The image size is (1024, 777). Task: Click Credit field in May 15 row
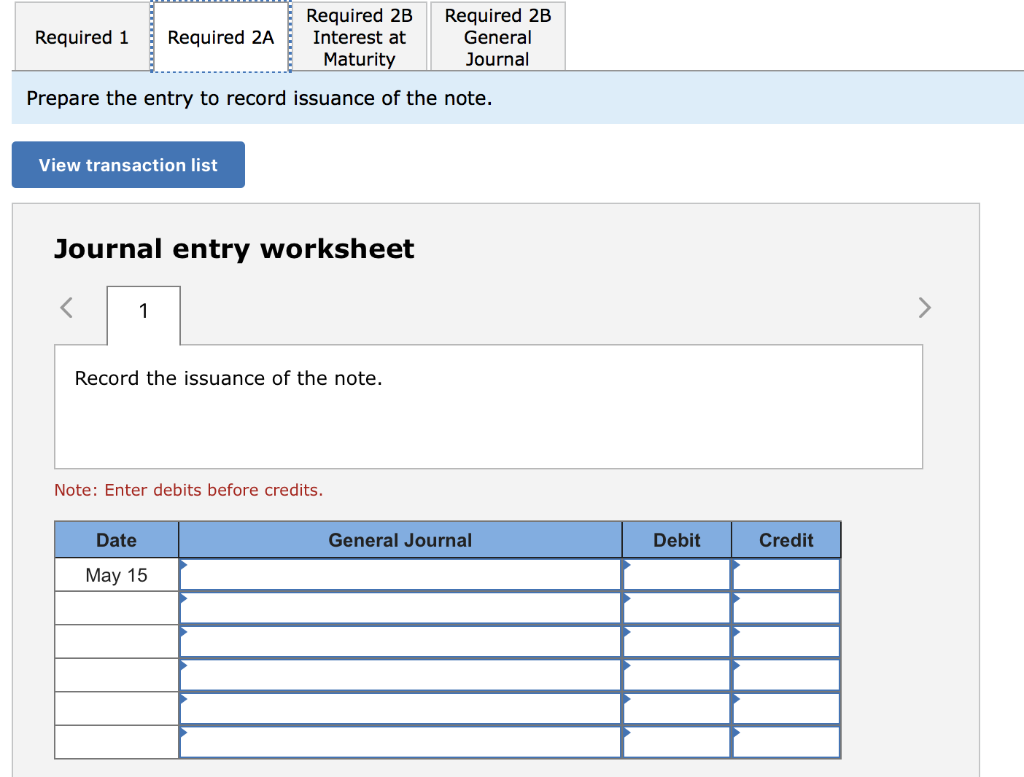786,575
